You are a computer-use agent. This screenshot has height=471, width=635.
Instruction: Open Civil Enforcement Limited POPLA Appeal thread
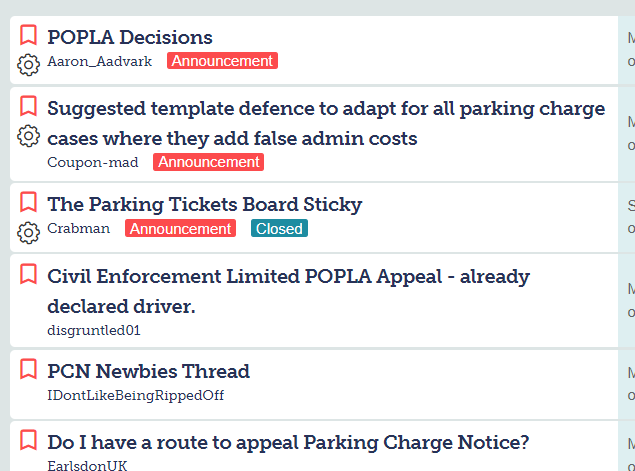pos(288,292)
